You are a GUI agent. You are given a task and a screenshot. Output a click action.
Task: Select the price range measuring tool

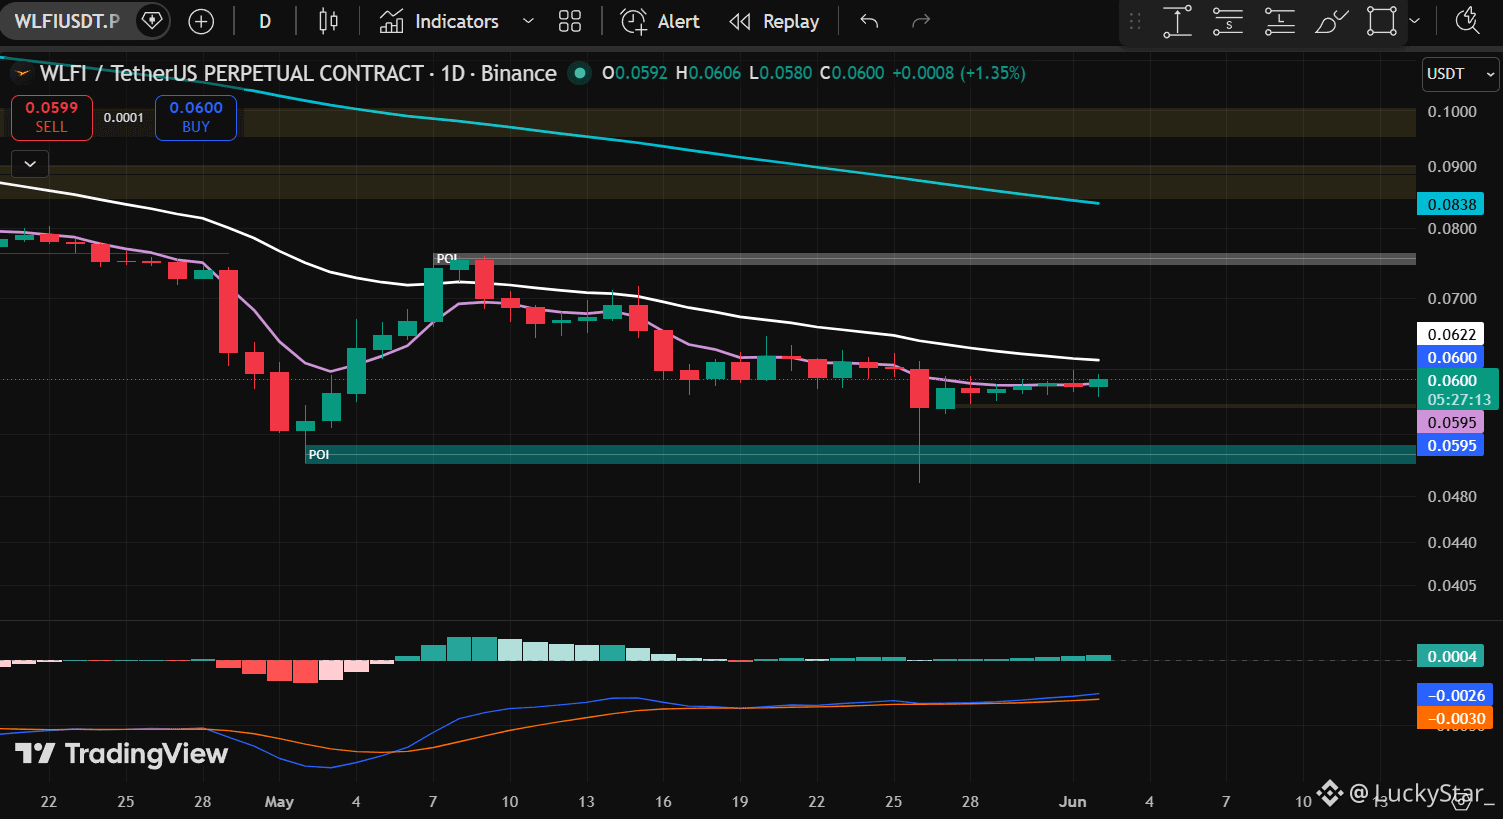coord(1177,21)
